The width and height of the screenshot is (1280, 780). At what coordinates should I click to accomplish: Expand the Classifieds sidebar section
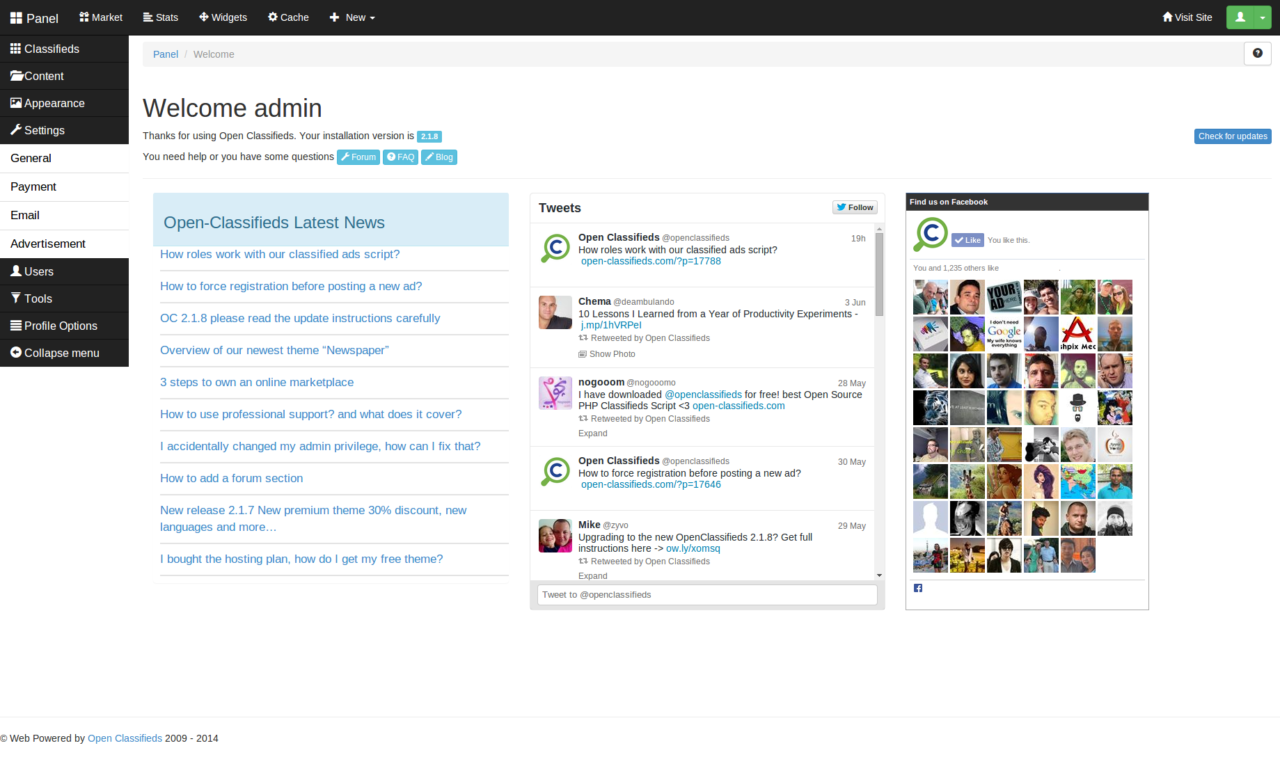pyautogui.click(x=64, y=49)
